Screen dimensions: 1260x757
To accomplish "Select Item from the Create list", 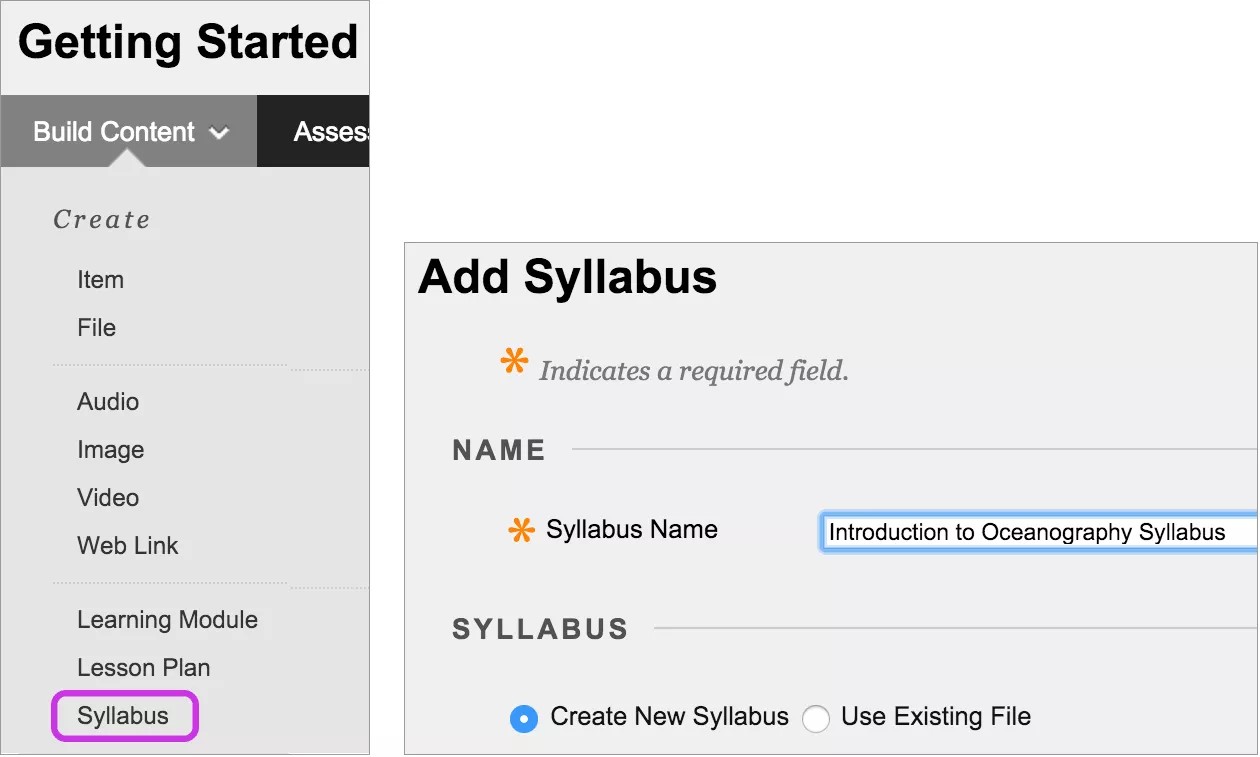I will click(100, 280).
